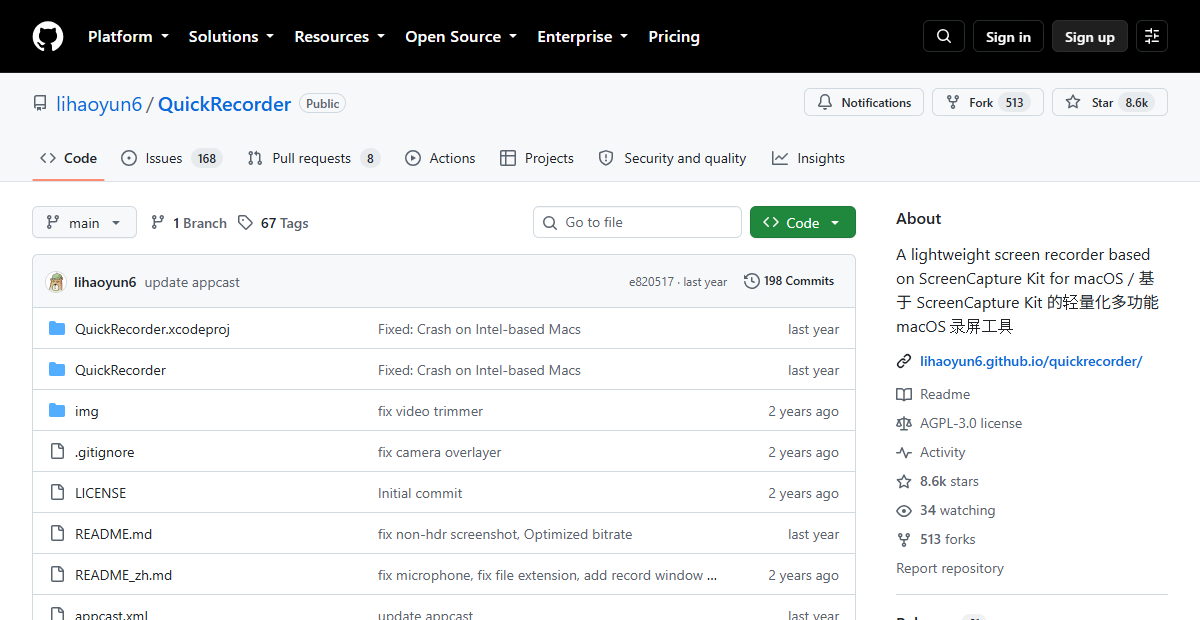This screenshot has width=1200, height=620.
Task: Expand the Platform menu
Action: pos(128,37)
